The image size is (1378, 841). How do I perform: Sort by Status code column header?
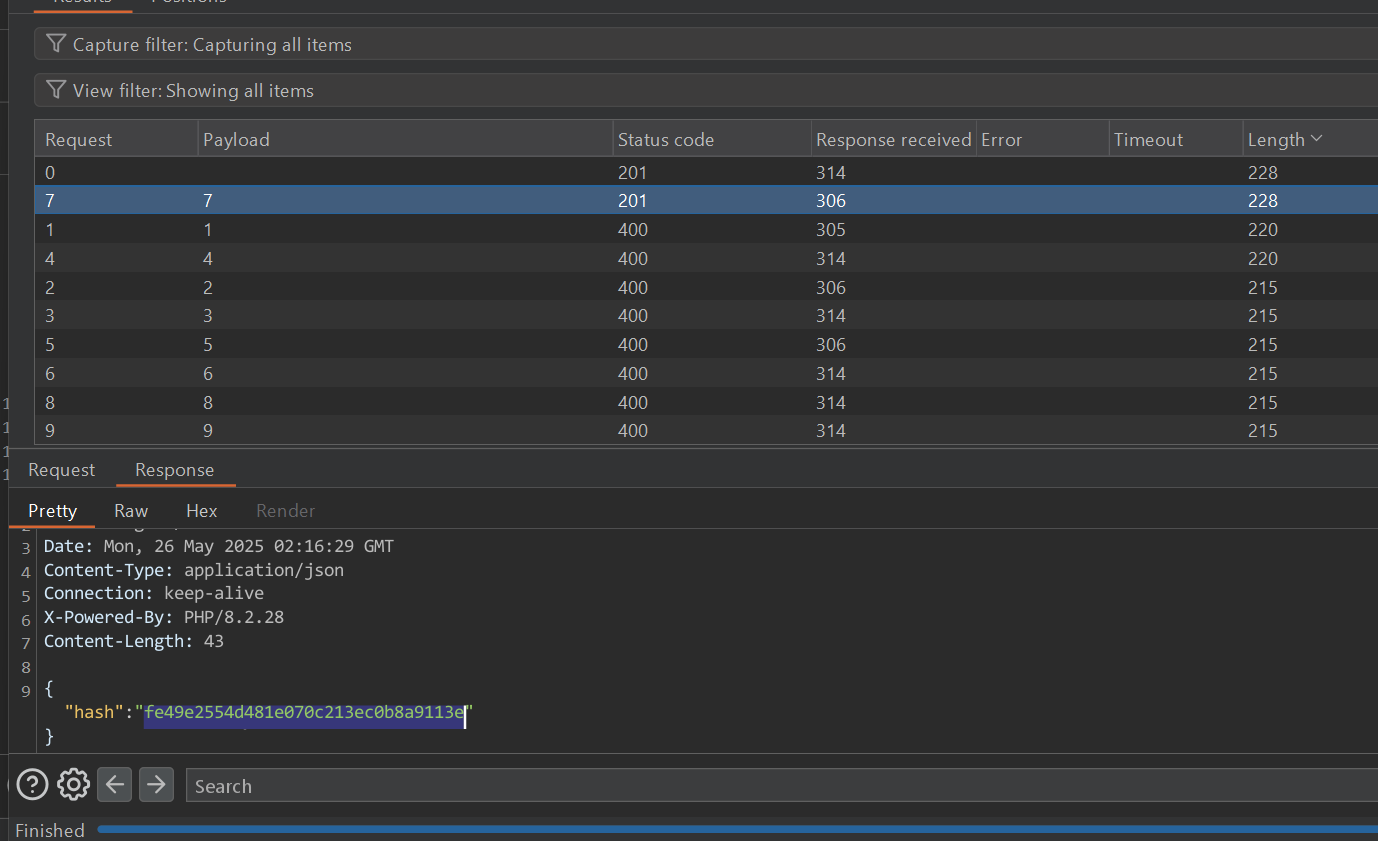(x=666, y=140)
